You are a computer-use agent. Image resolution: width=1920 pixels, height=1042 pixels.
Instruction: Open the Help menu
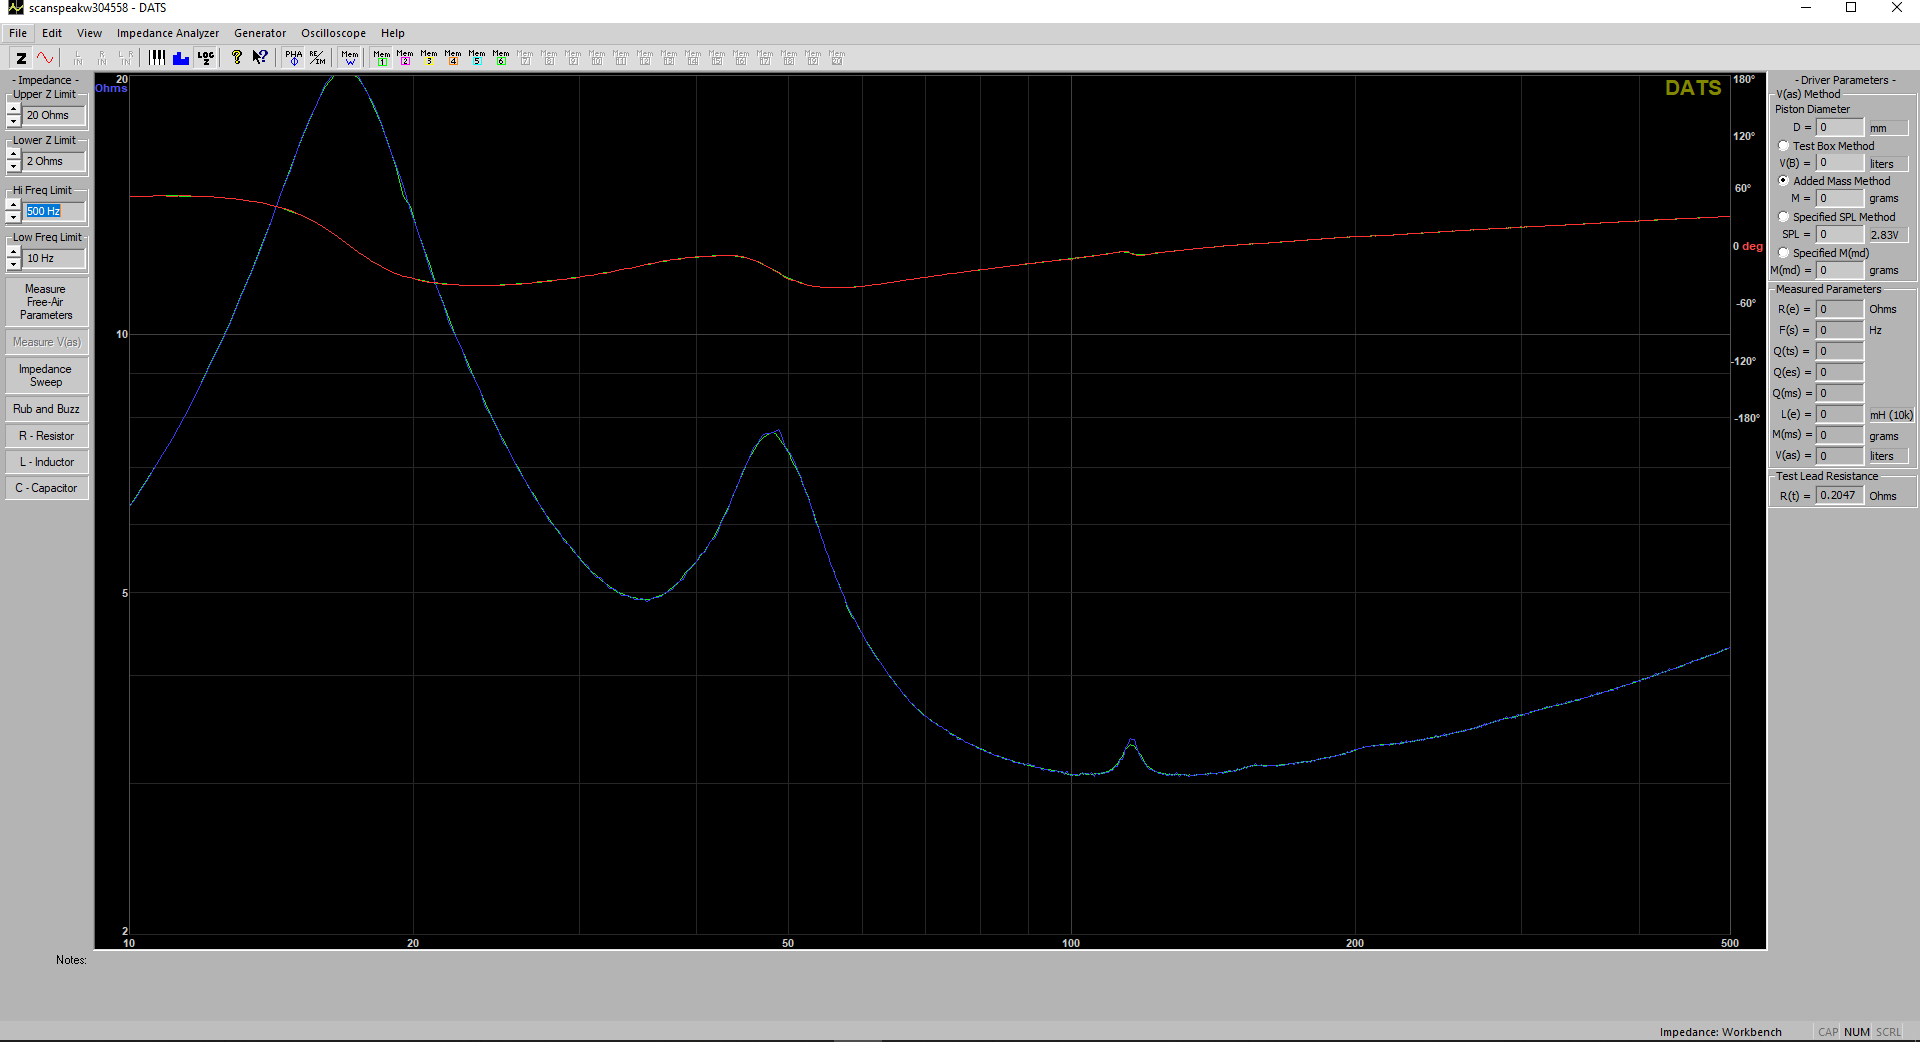393,33
